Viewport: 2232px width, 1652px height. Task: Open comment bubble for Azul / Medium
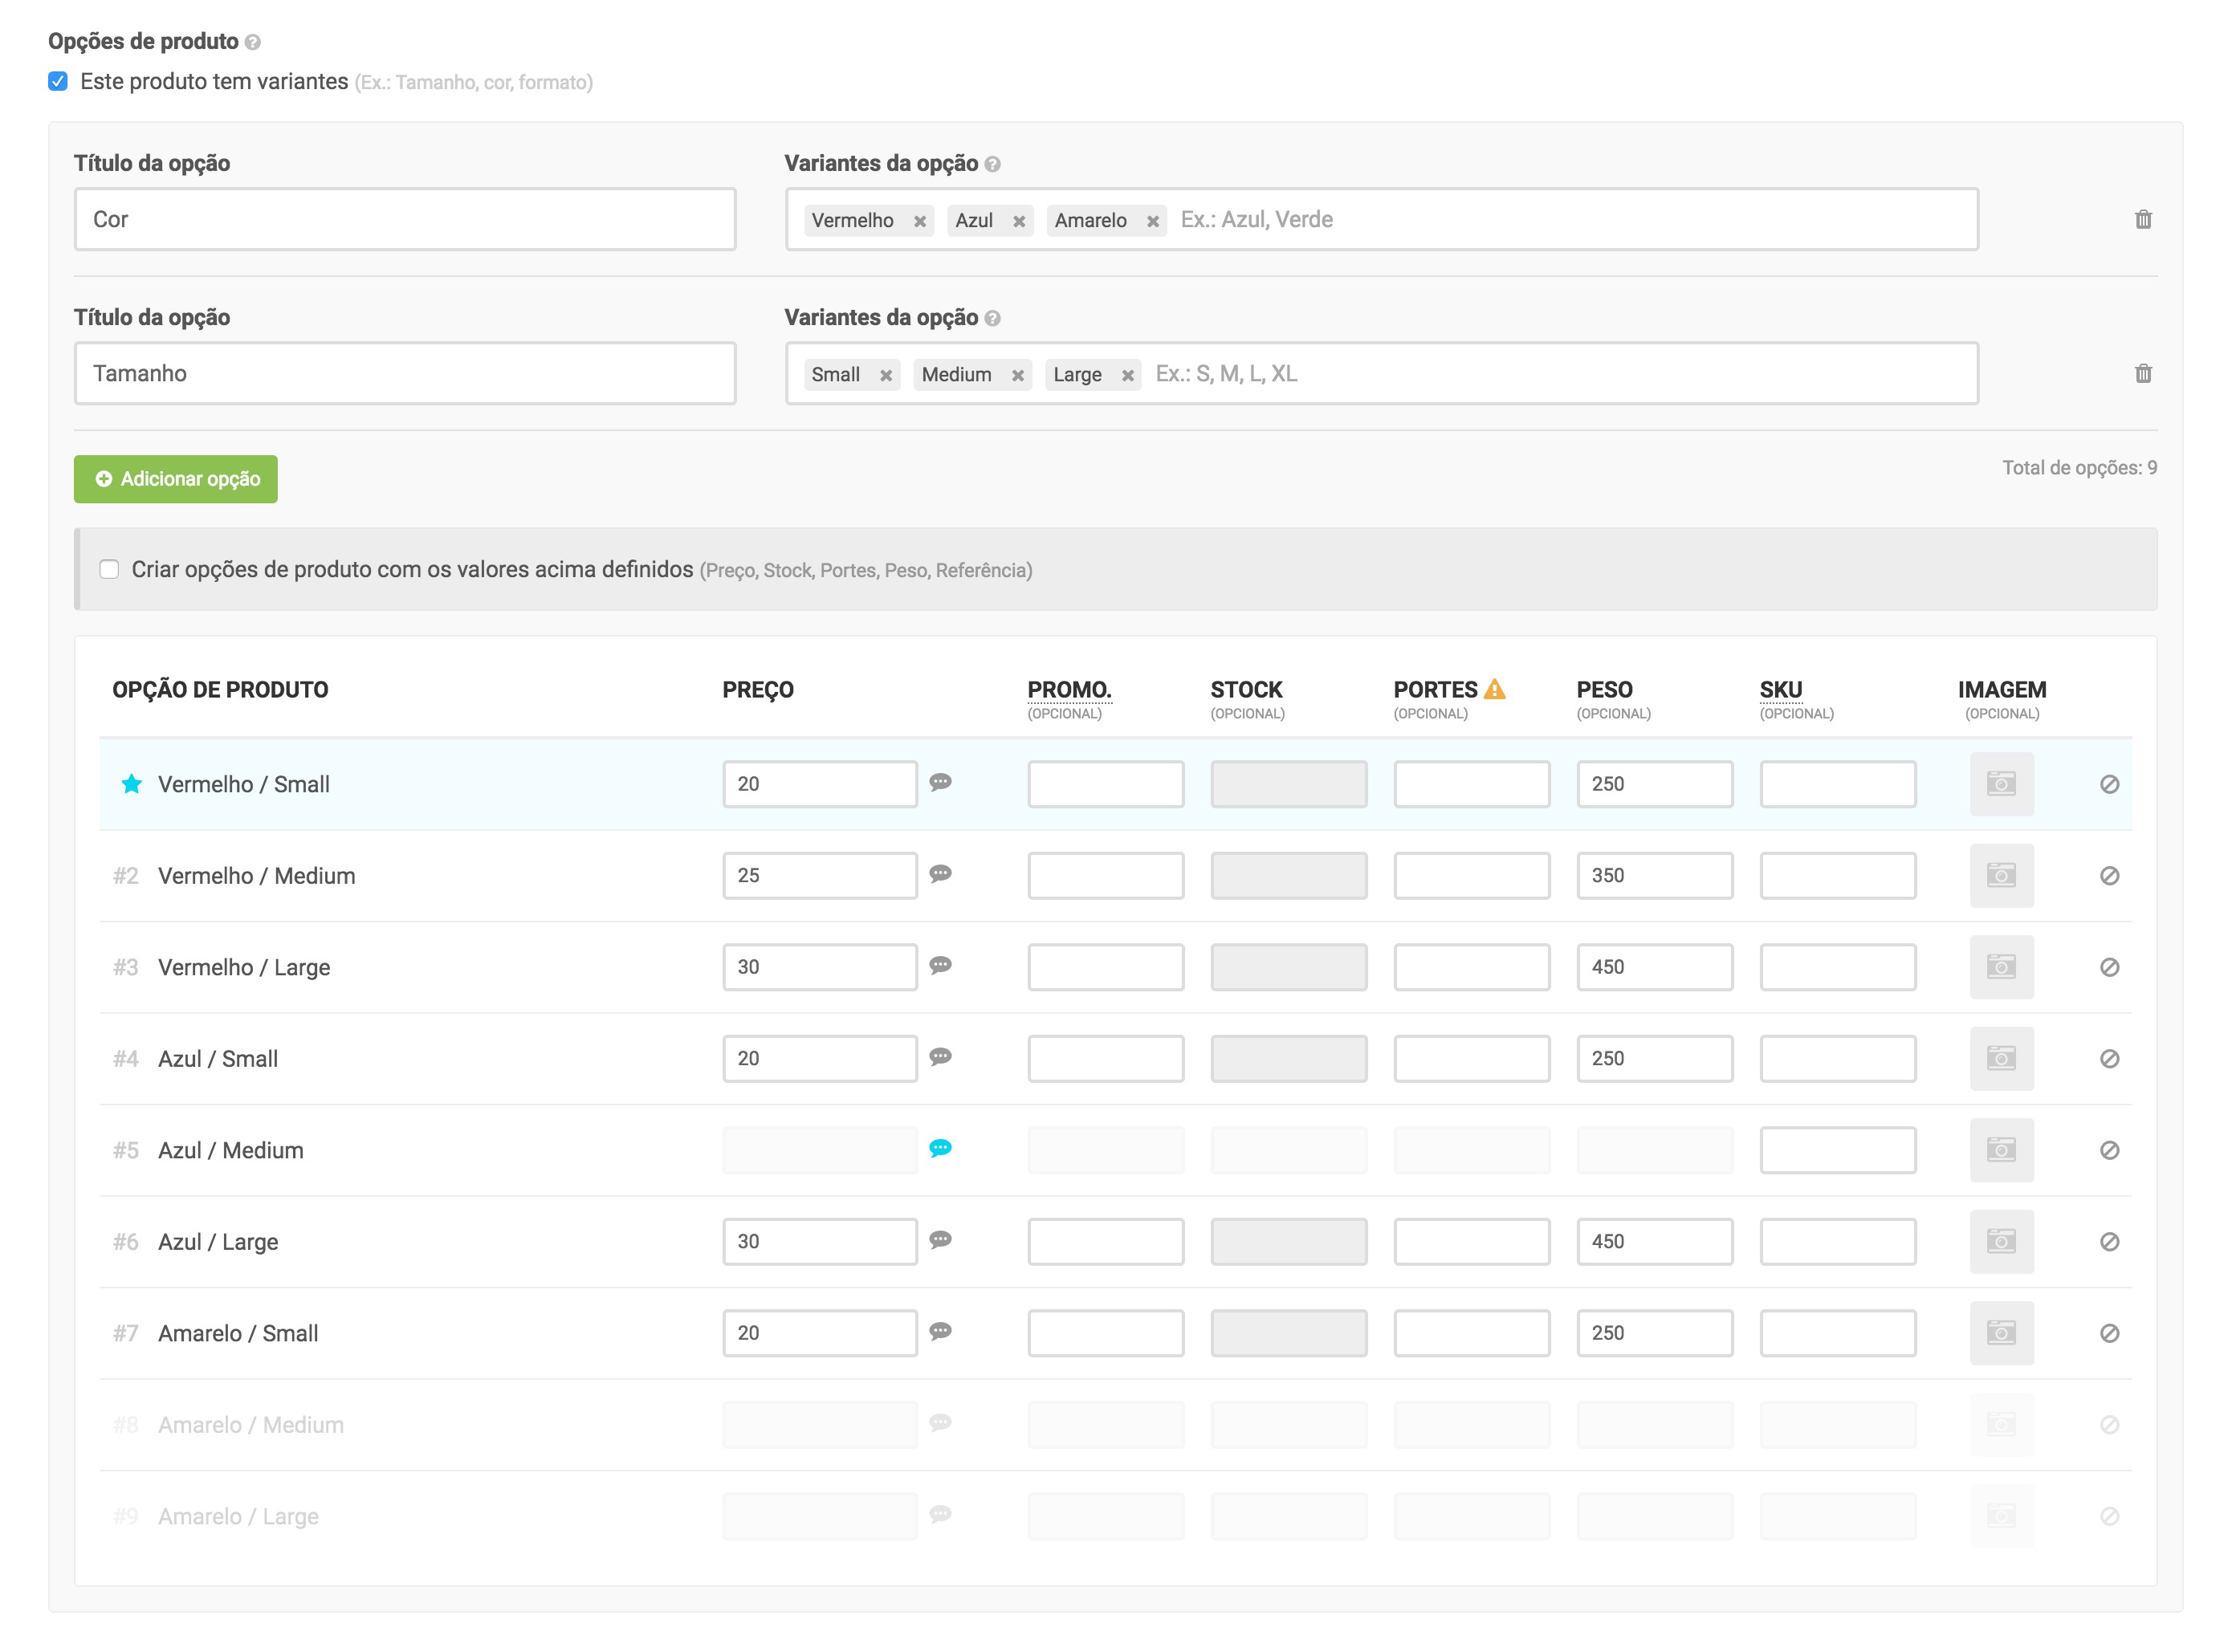(939, 1148)
